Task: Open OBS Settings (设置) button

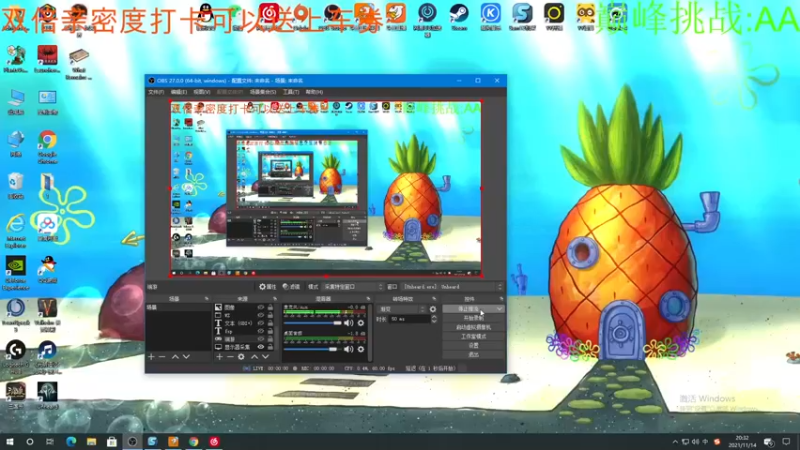Action: click(x=473, y=346)
